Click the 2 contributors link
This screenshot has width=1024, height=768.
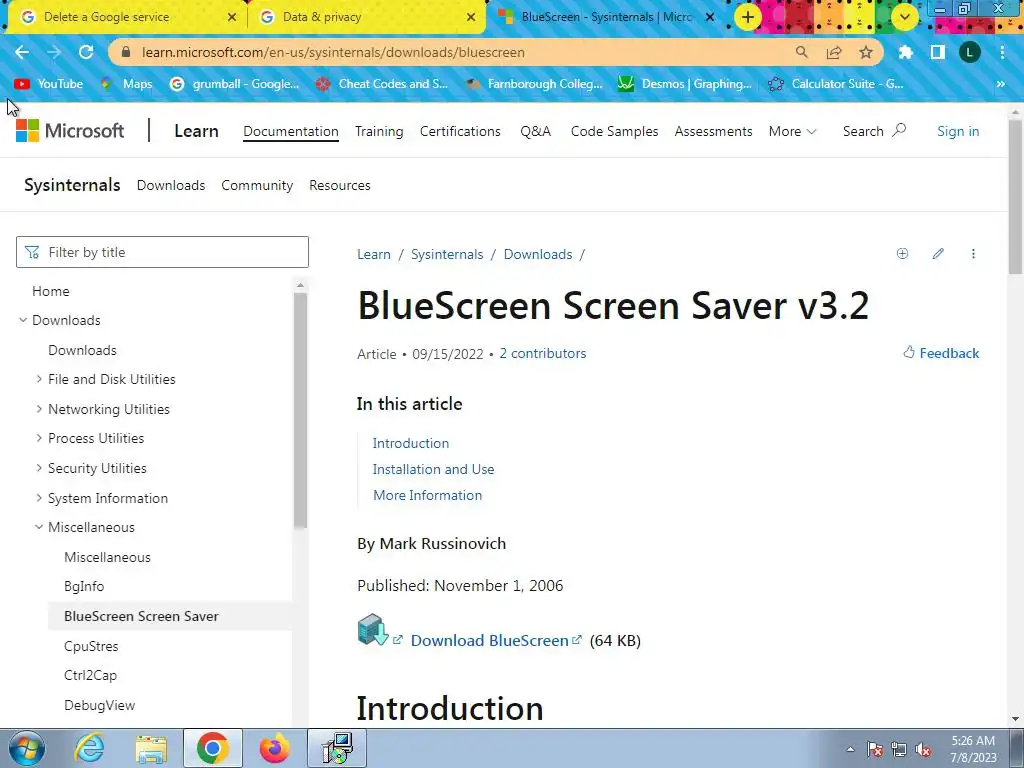click(x=543, y=353)
